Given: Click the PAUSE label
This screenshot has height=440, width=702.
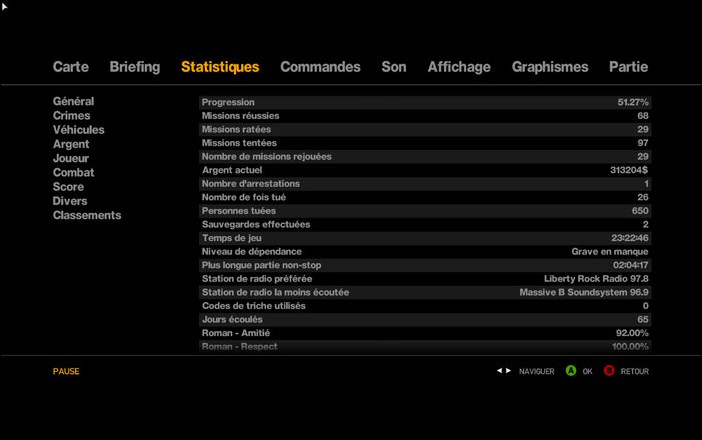Looking at the screenshot, I should click(66, 372).
